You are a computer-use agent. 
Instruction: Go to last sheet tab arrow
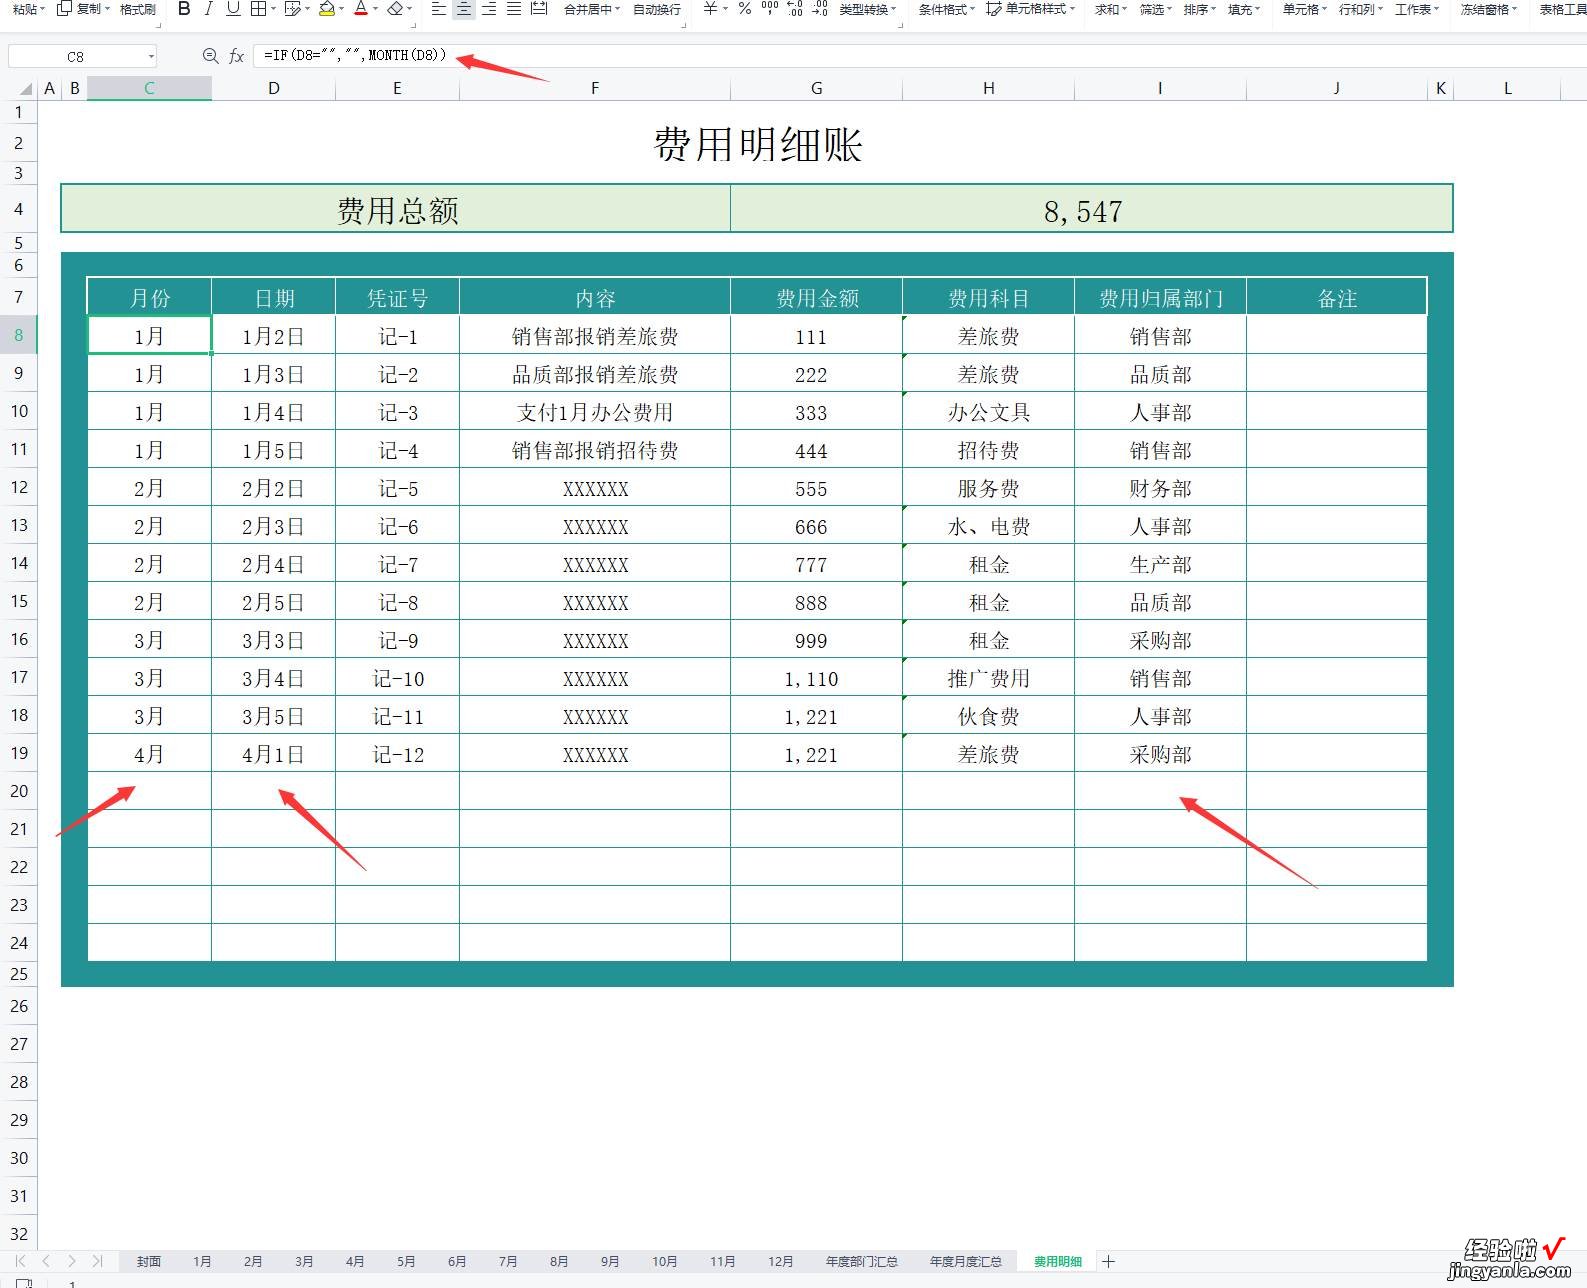coord(97,1261)
